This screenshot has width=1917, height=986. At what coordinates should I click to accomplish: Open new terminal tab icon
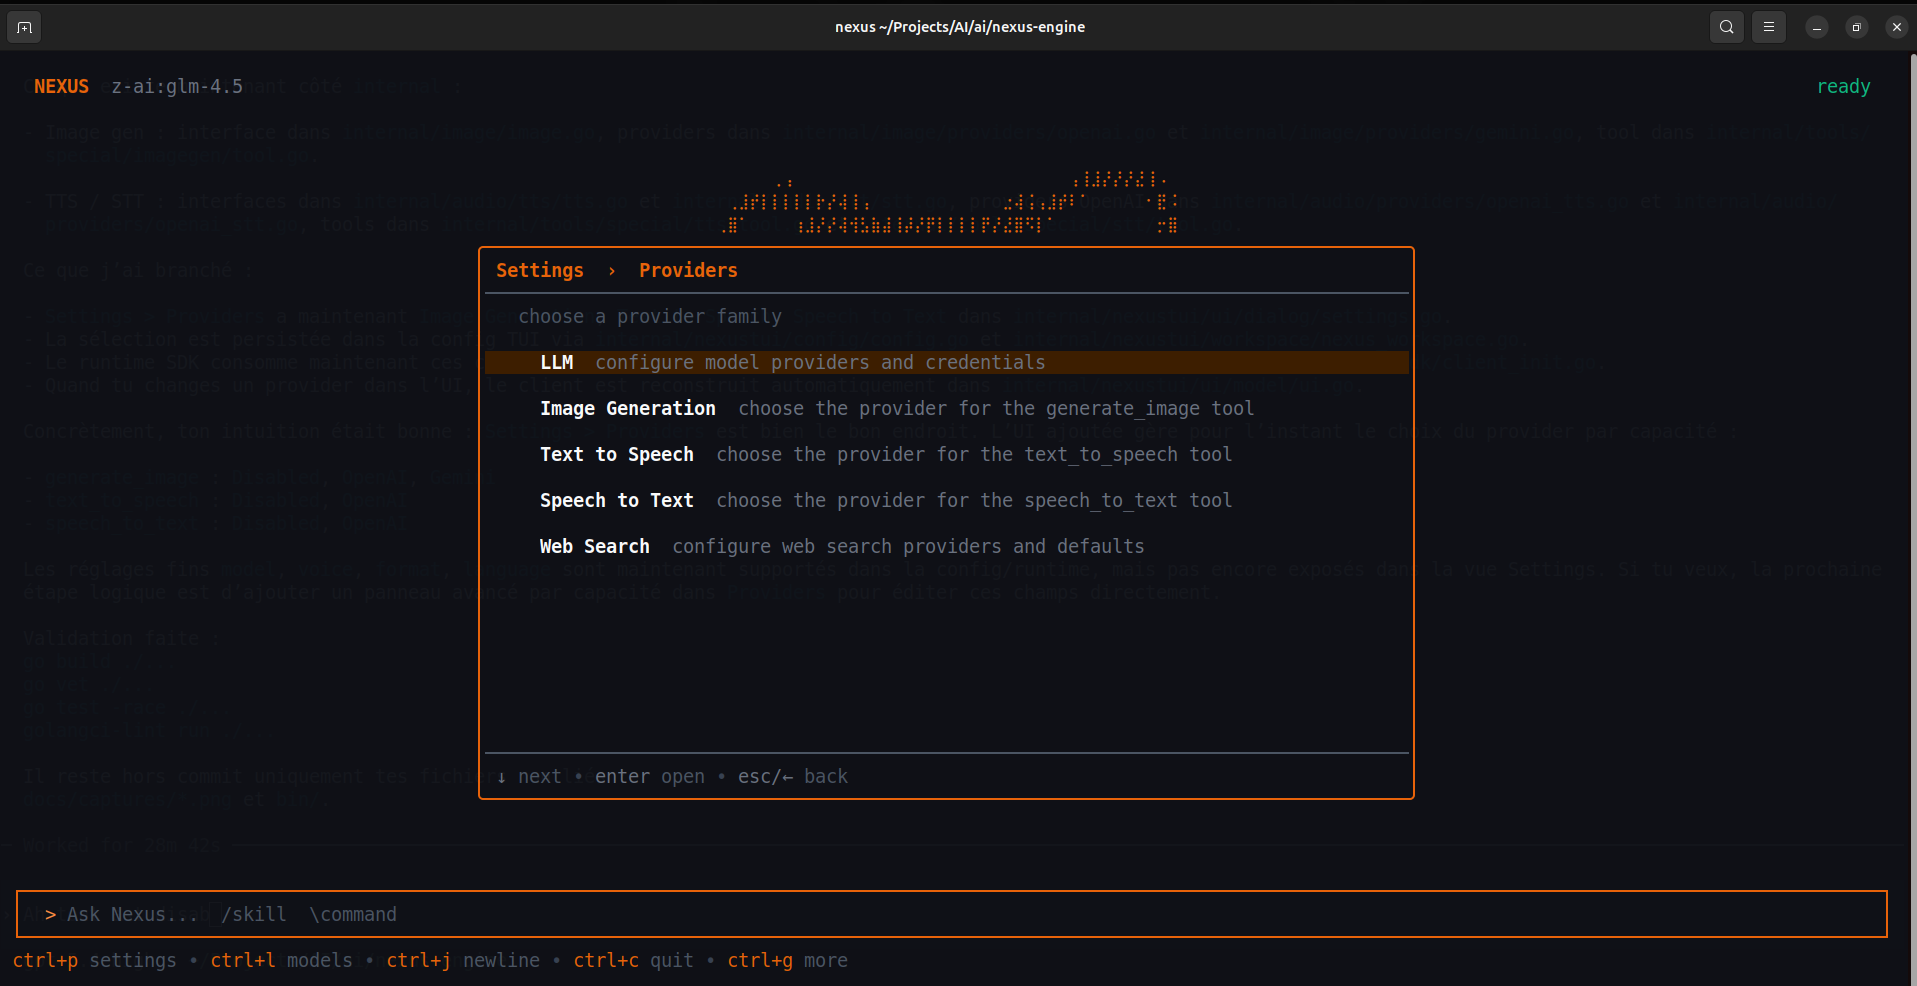(x=25, y=27)
